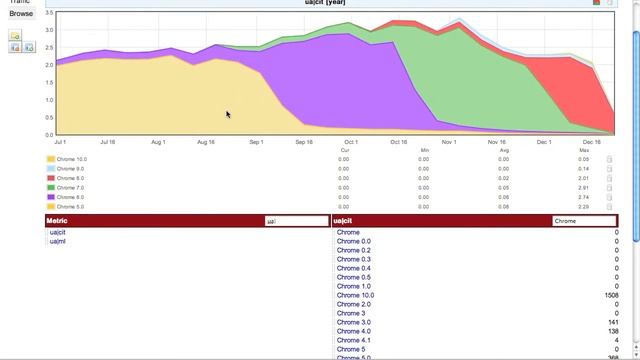This screenshot has height=360, width=640.
Task: Click the 138 count for Chrome 4.0
Action: coord(613,331)
